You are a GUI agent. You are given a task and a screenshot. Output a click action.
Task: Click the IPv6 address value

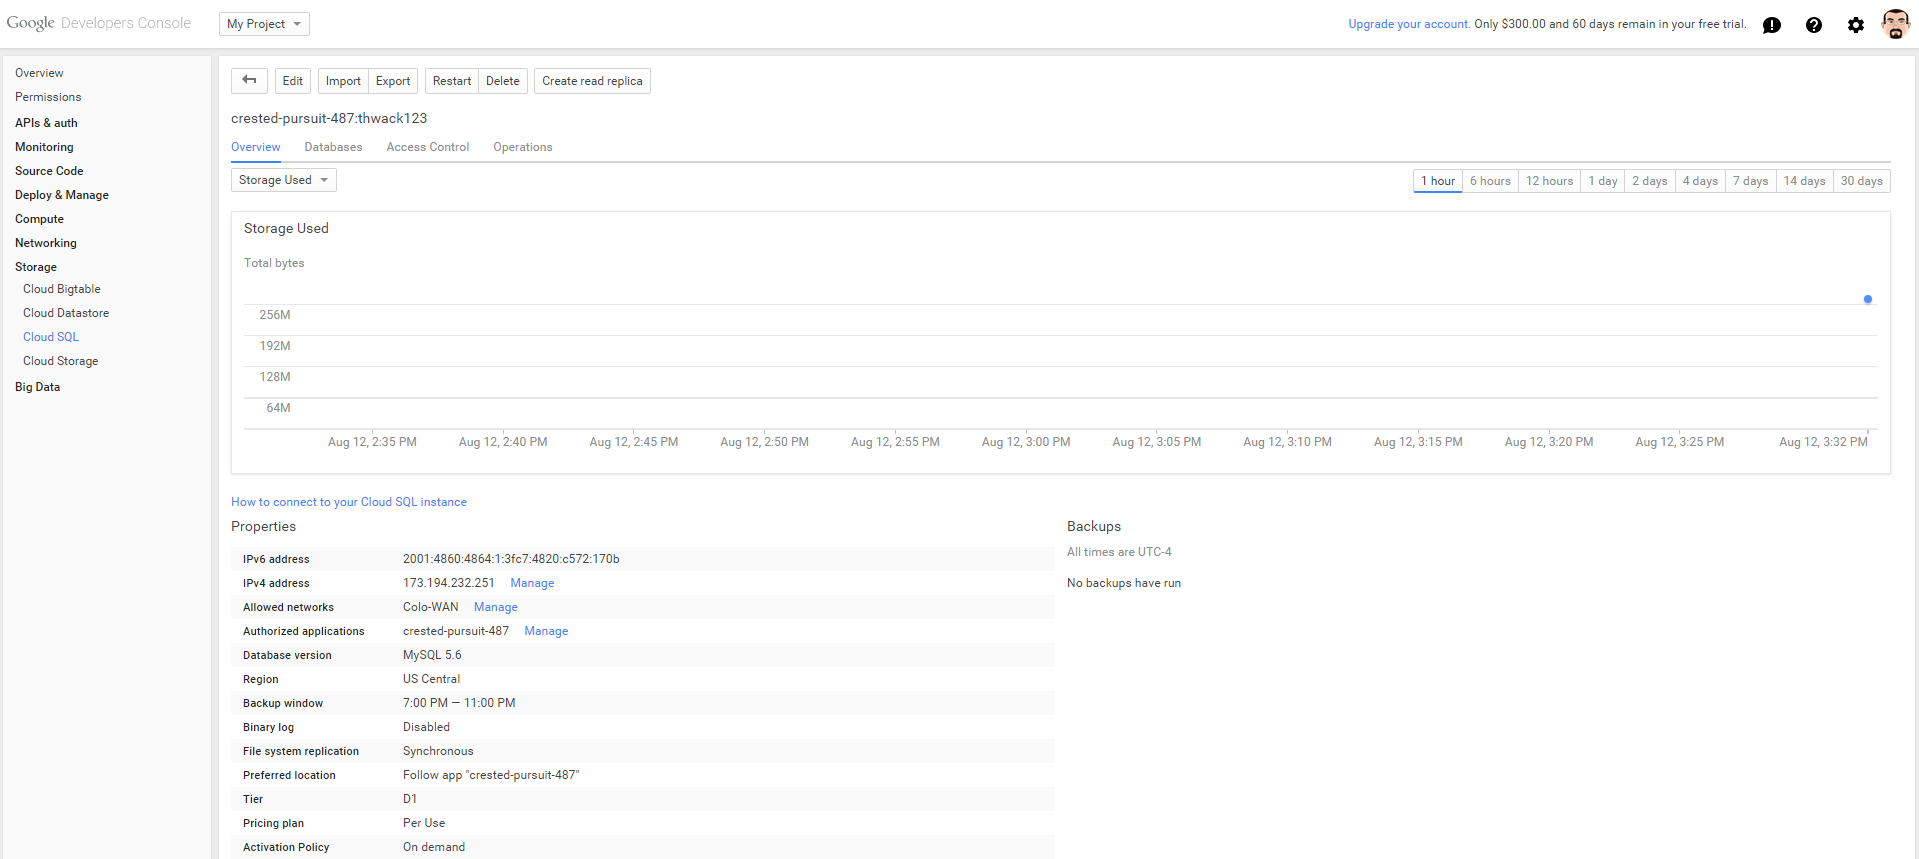coord(511,559)
